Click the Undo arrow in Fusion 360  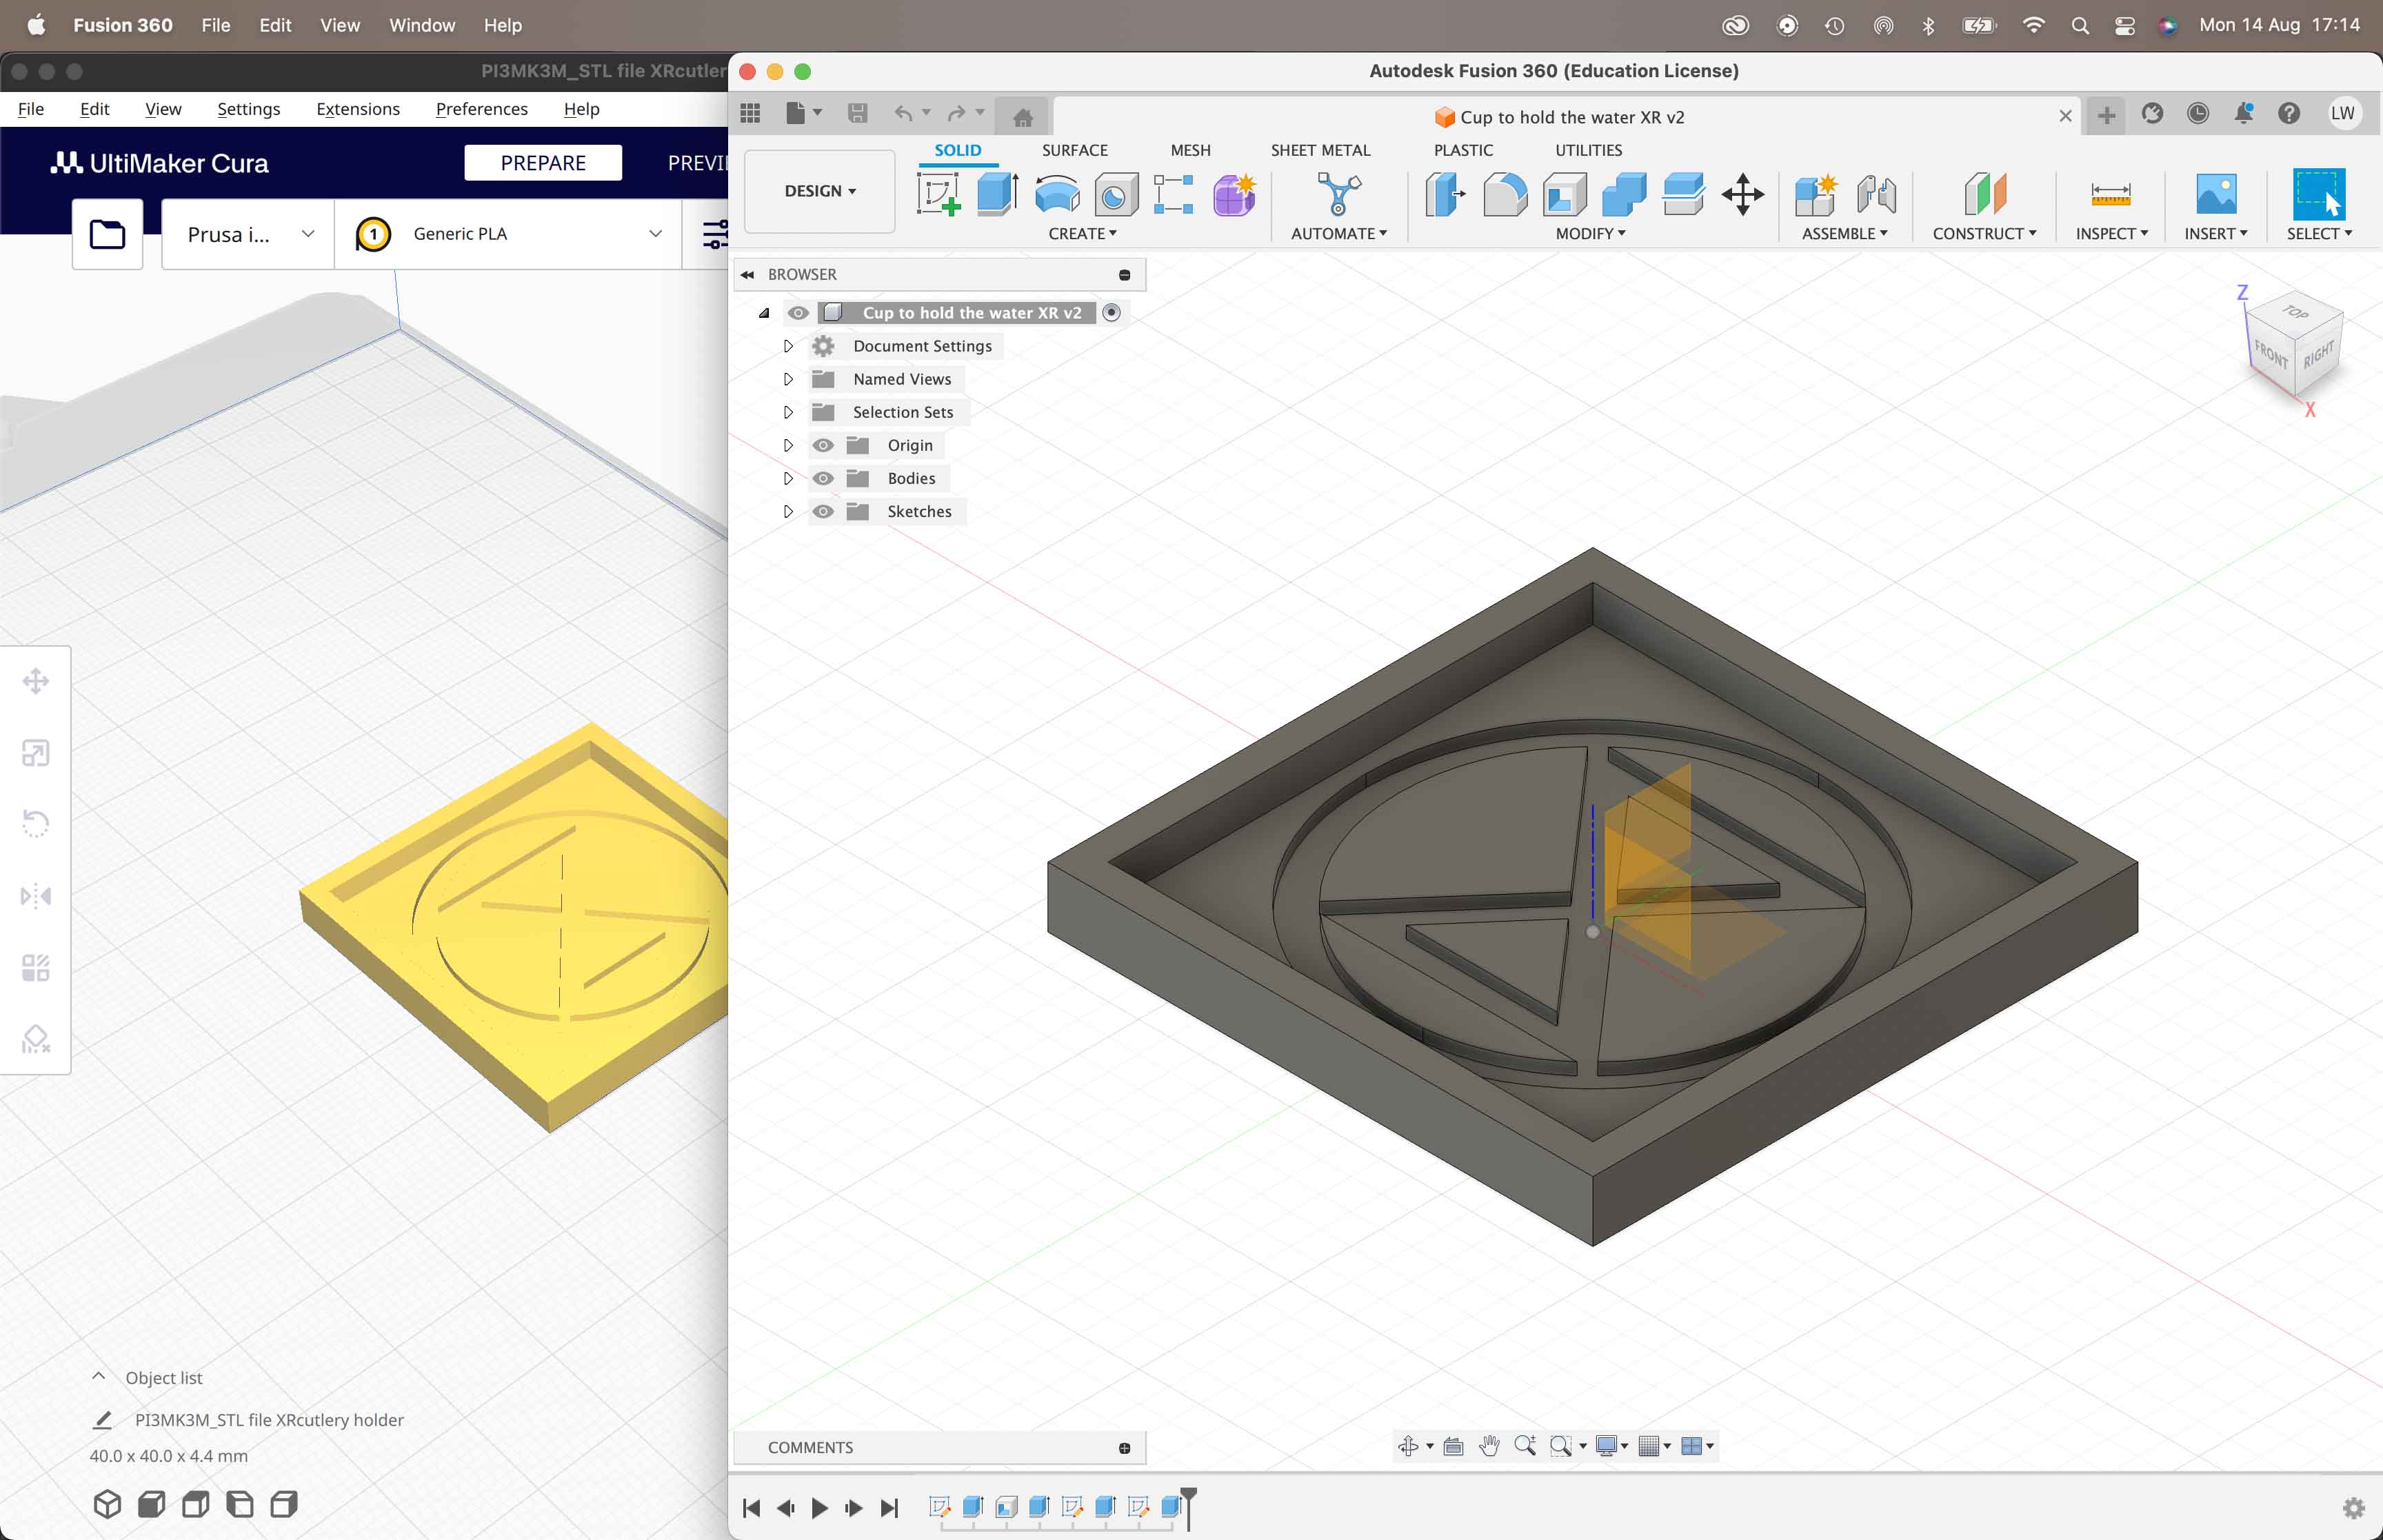tap(903, 113)
